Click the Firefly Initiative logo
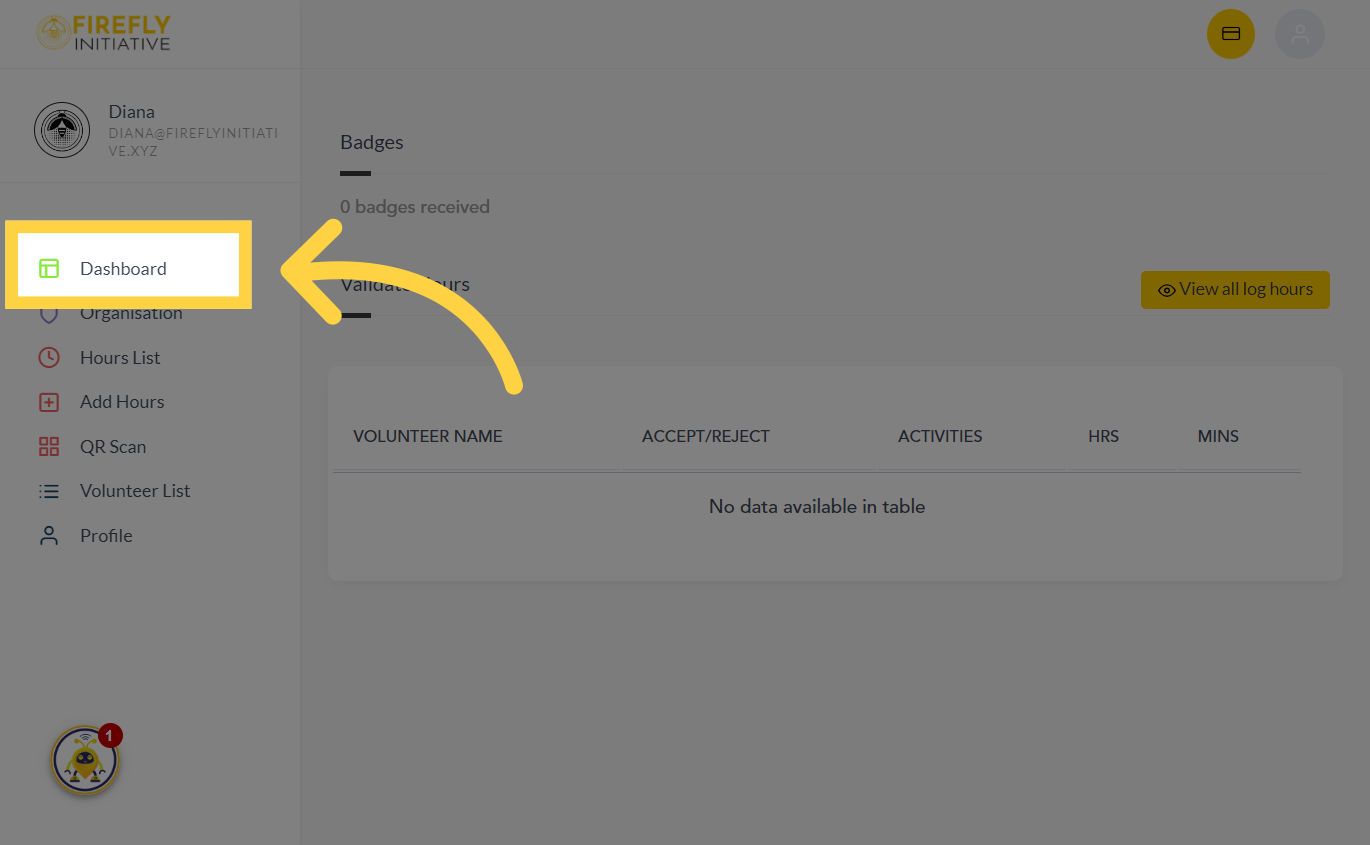This screenshot has width=1370, height=845. [103, 33]
